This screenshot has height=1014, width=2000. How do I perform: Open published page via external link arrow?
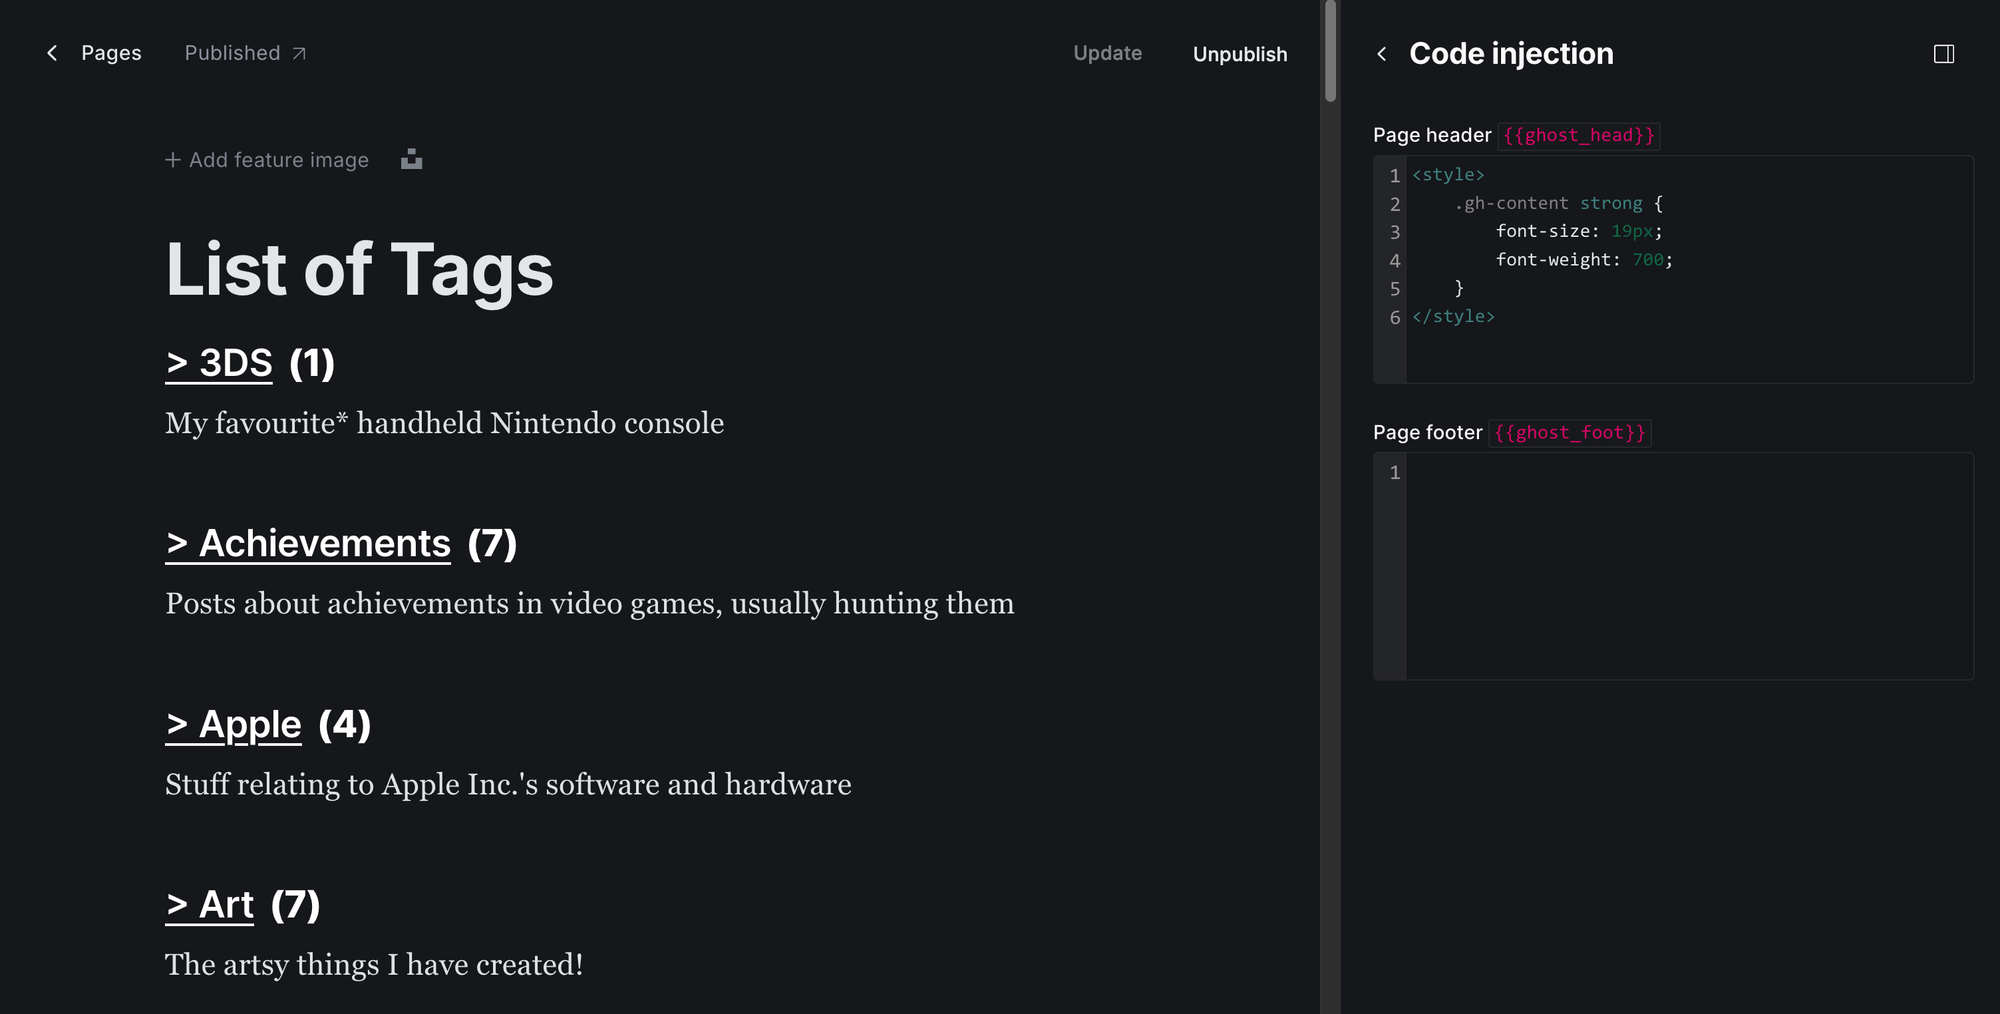pos(299,53)
